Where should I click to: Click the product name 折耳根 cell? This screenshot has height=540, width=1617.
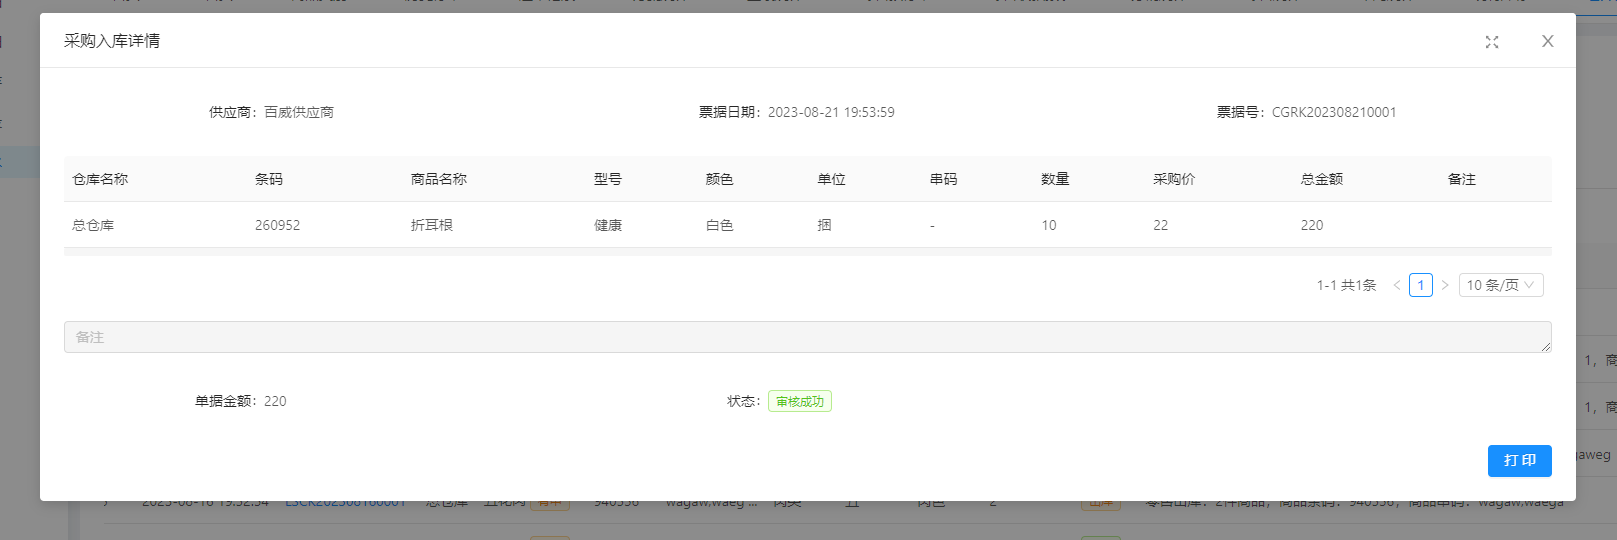(x=432, y=225)
